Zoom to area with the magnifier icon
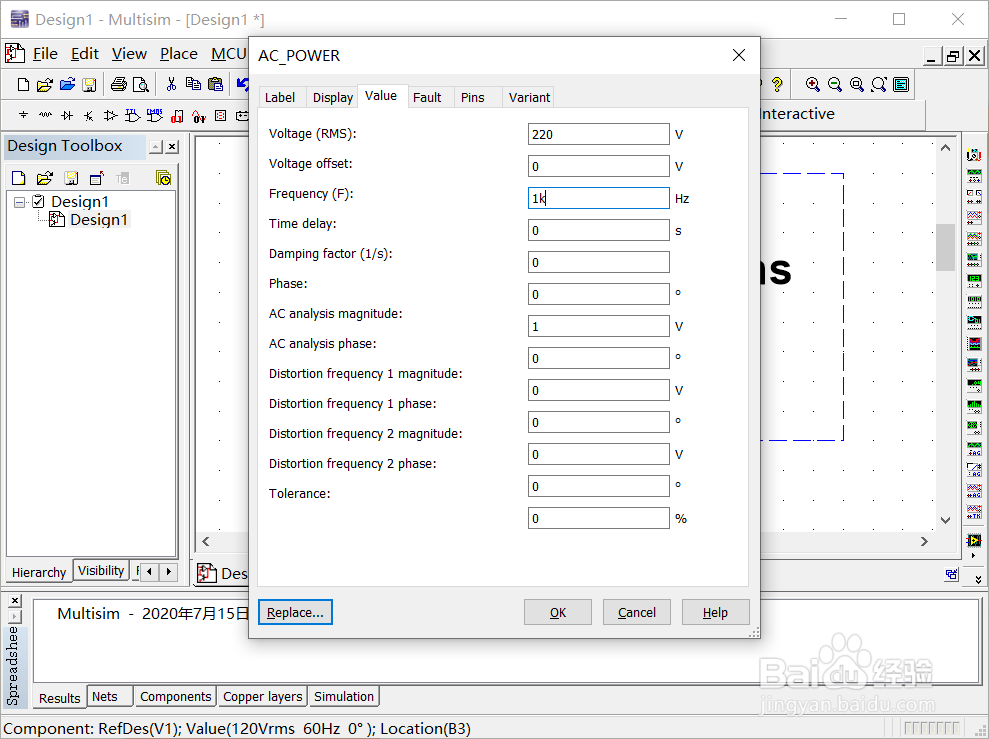 (857, 84)
